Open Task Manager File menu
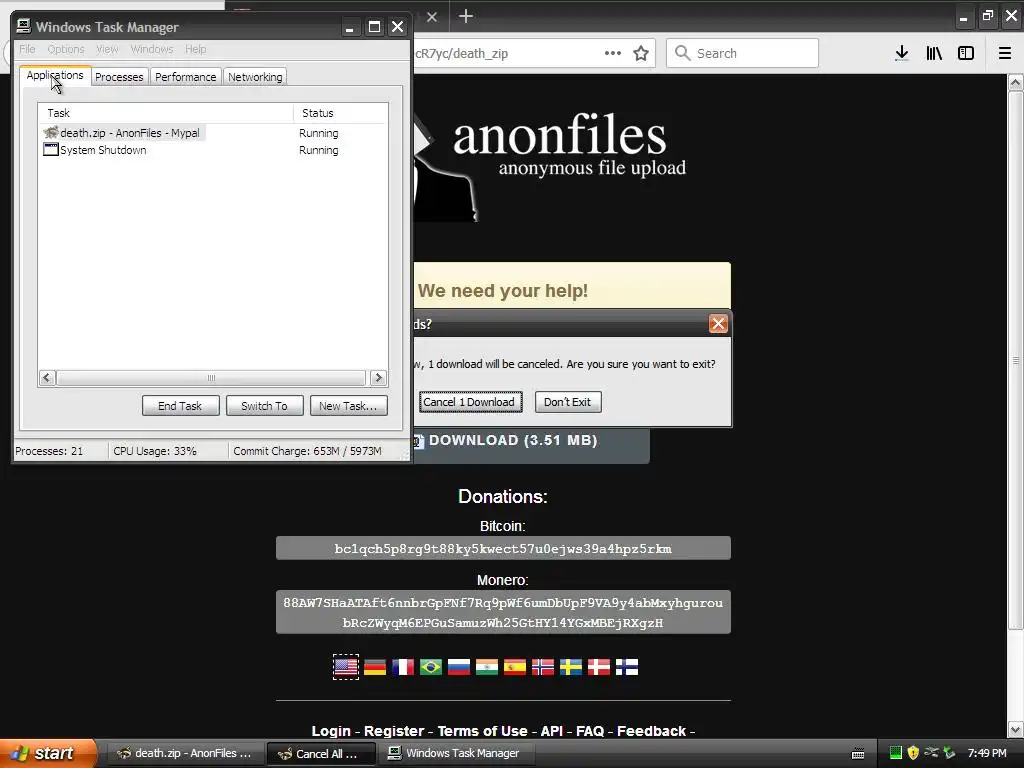The image size is (1024, 768). tap(27, 49)
